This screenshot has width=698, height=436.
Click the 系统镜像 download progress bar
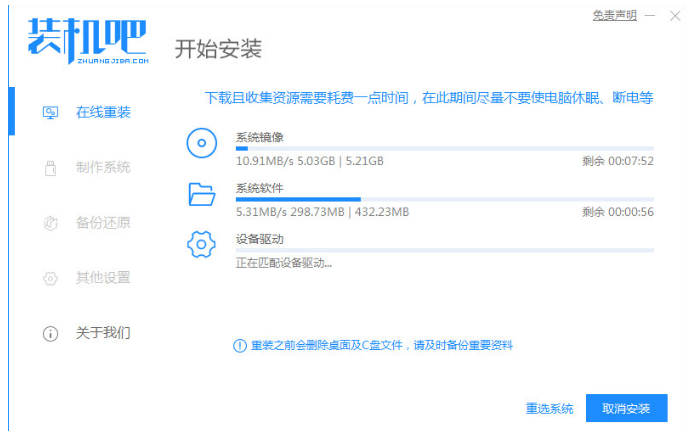click(x=444, y=148)
